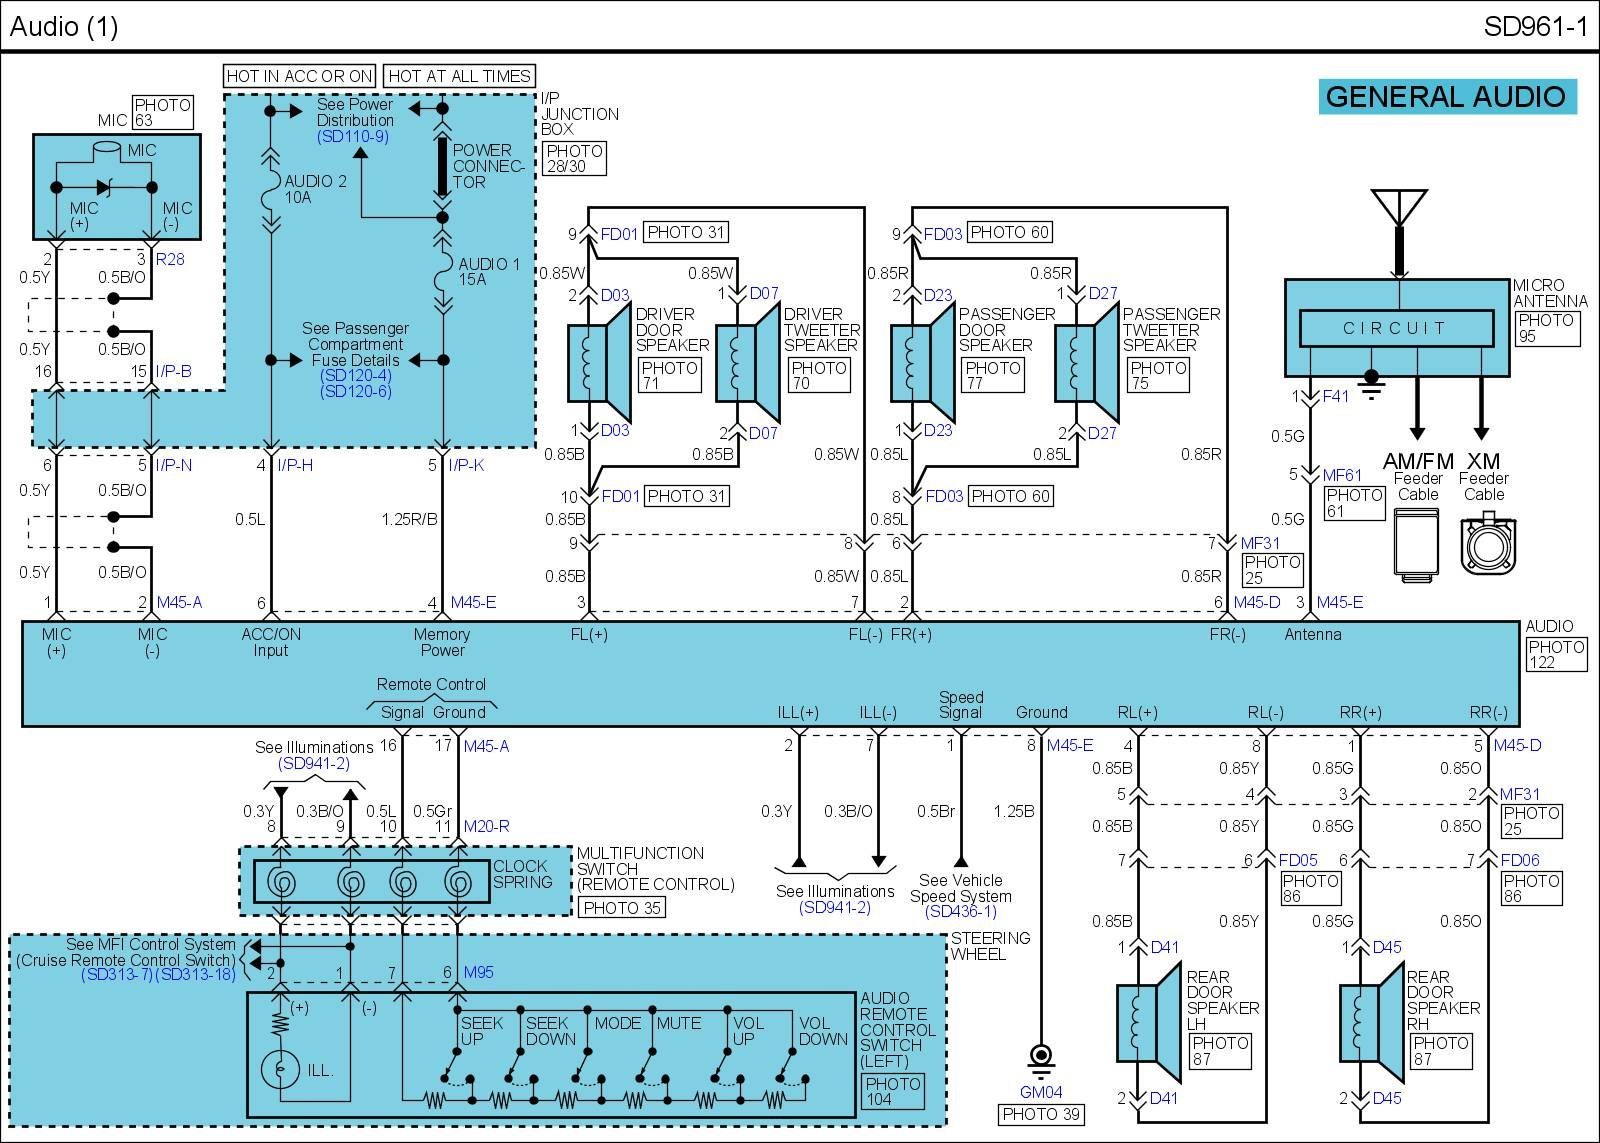Click the GENERAL AUDIO title label
Viewport: 1600px width, 1143px height.
pyautogui.click(x=1445, y=97)
